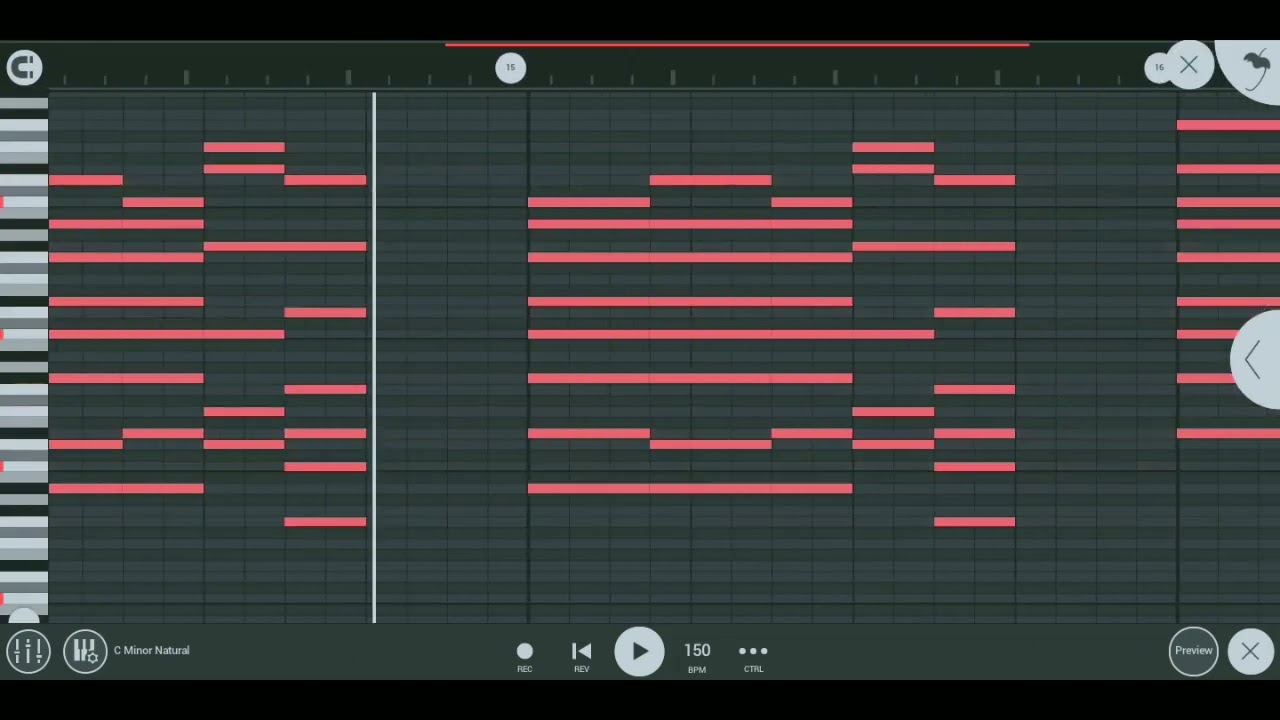
Task: Close the piano roll with bottom X
Action: (1250, 651)
